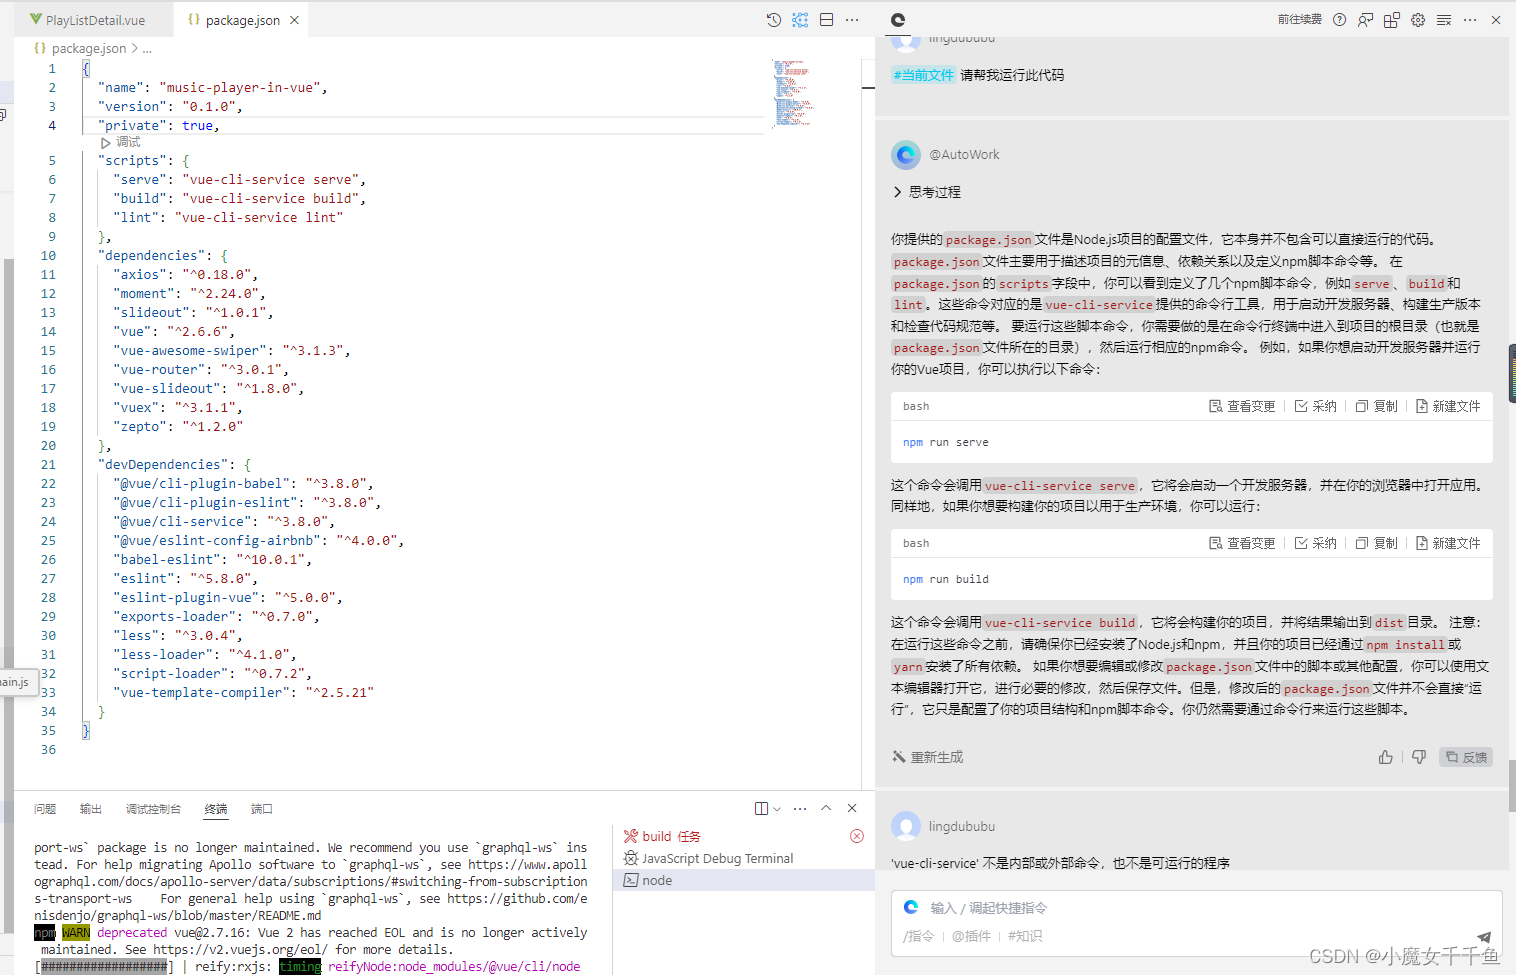Click the wrench icon of the build task terminal

[631, 836]
